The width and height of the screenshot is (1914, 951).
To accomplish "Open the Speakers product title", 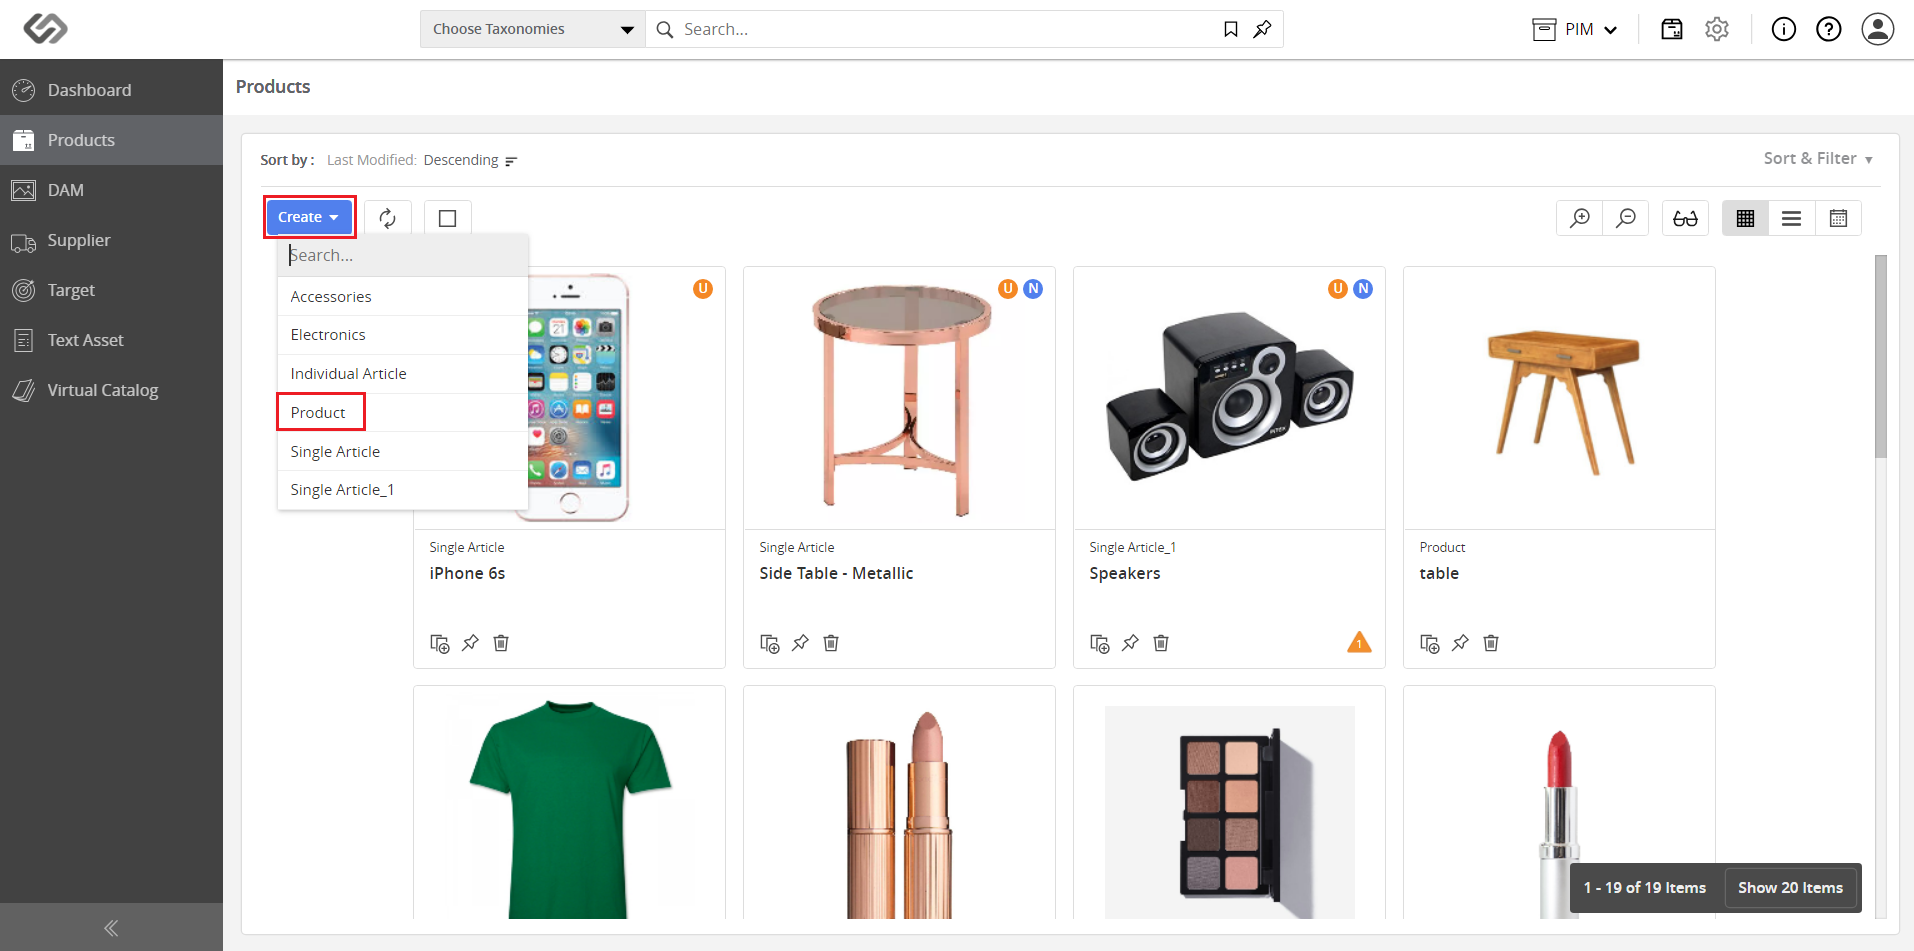I will [1125, 573].
